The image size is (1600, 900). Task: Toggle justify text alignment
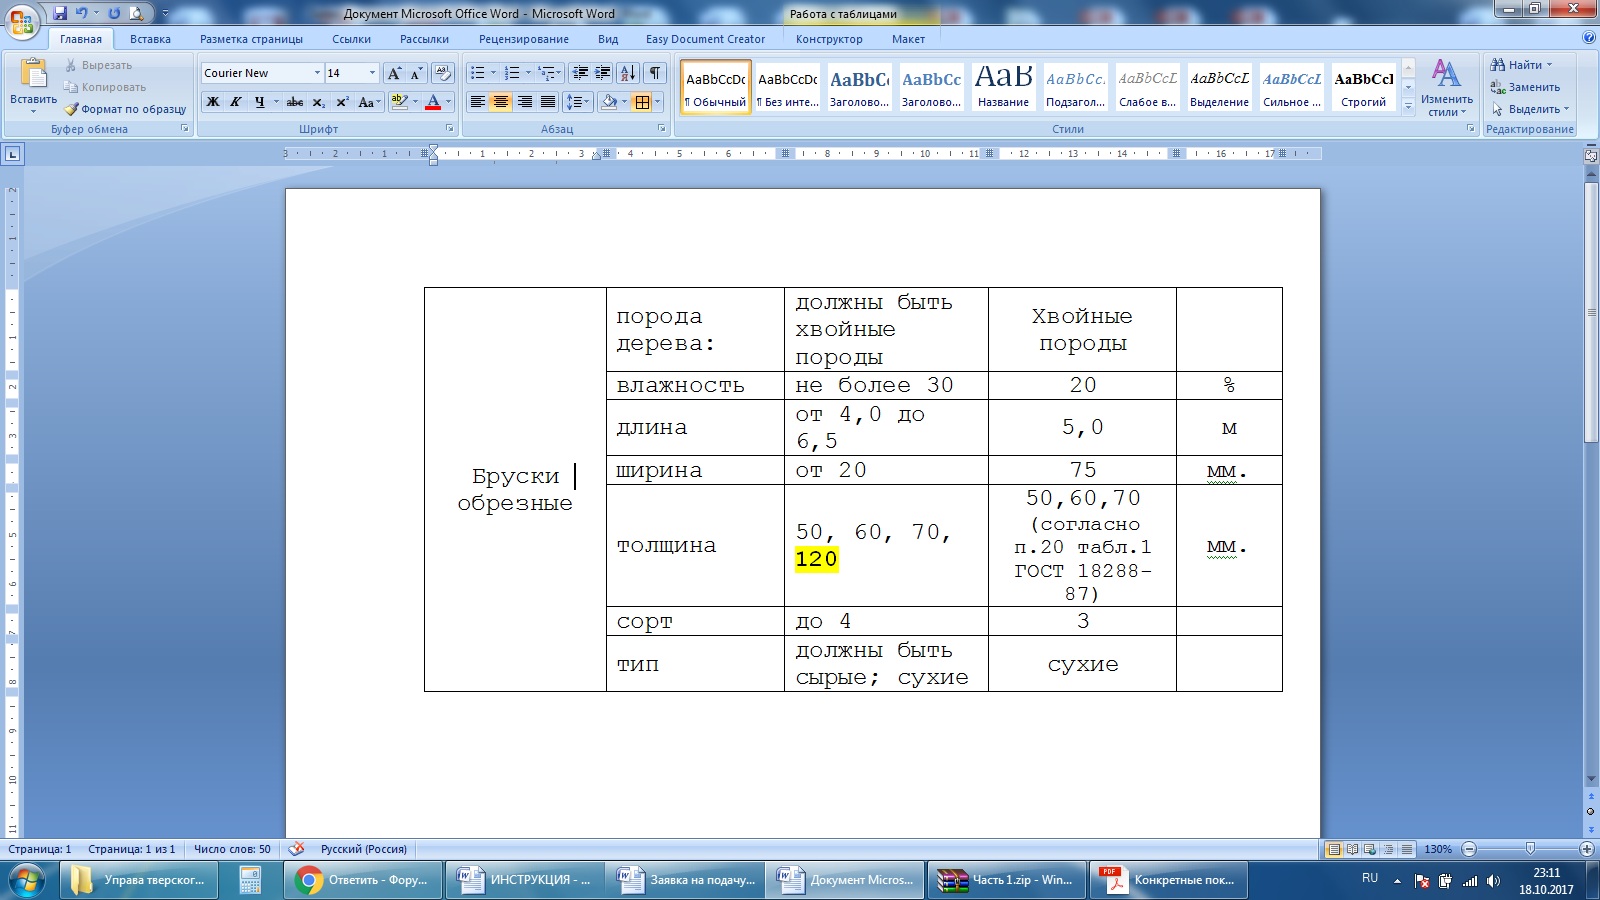(x=547, y=102)
